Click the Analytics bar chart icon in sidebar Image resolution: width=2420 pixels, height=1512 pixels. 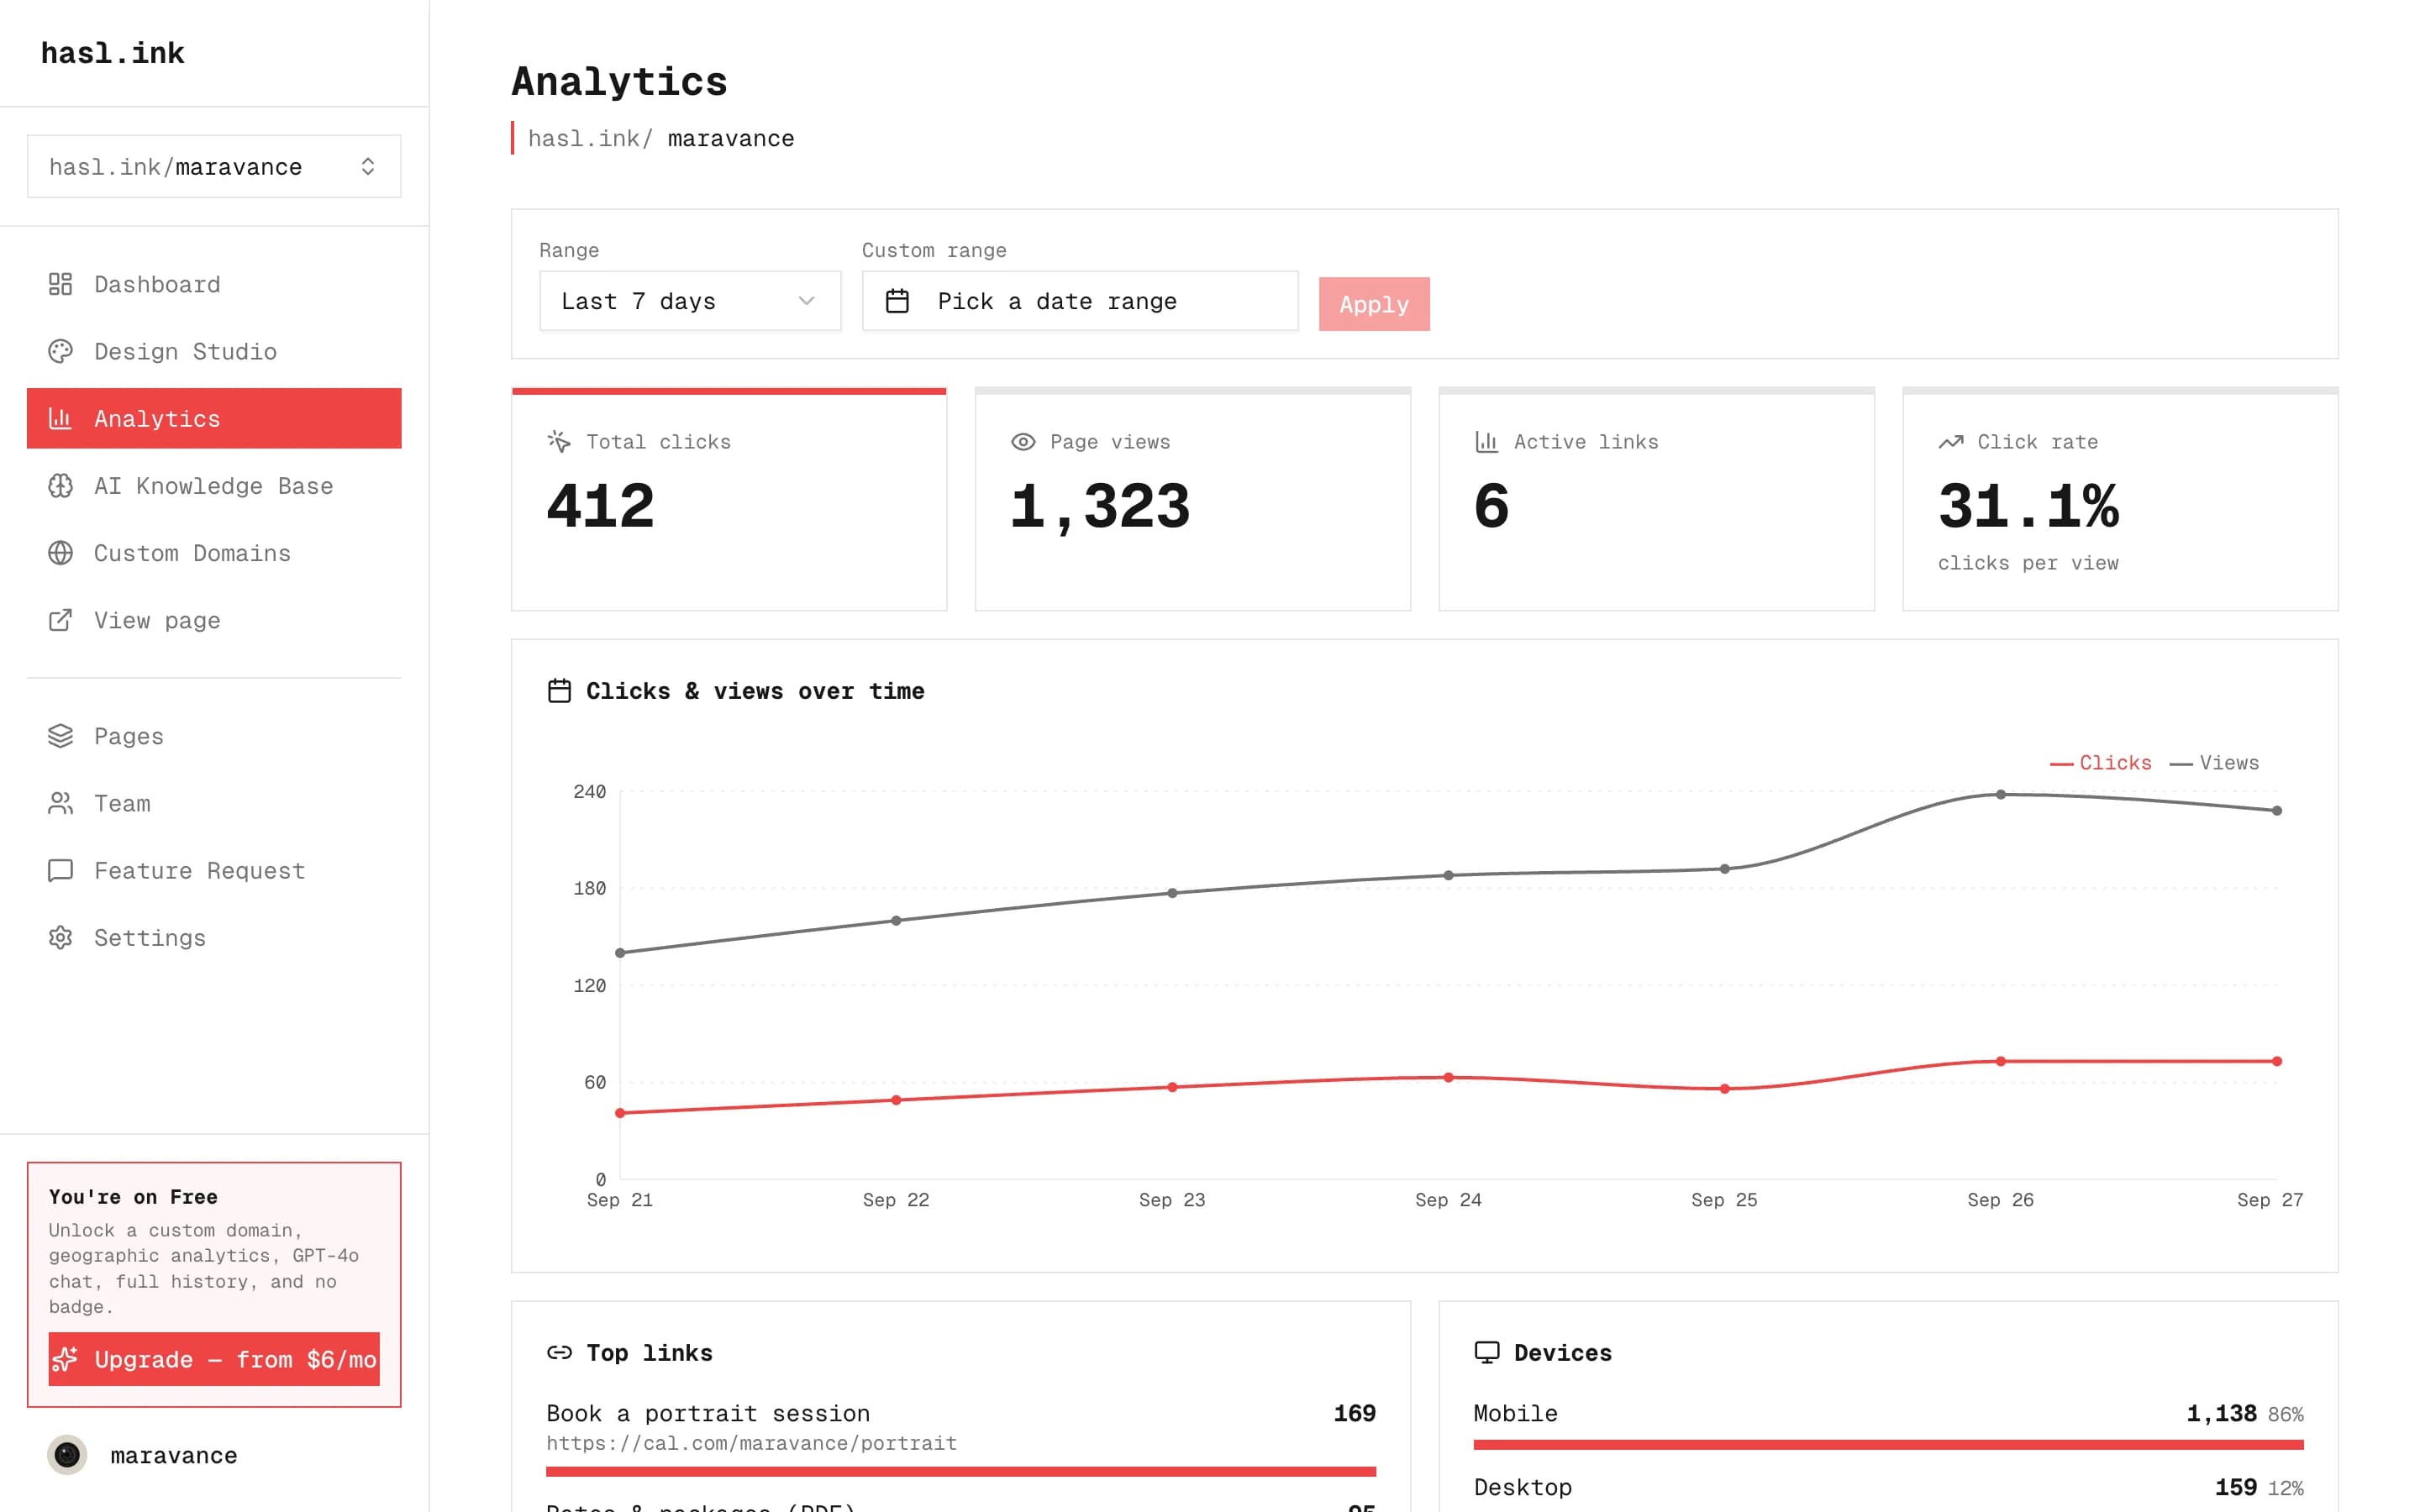pos(60,418)
